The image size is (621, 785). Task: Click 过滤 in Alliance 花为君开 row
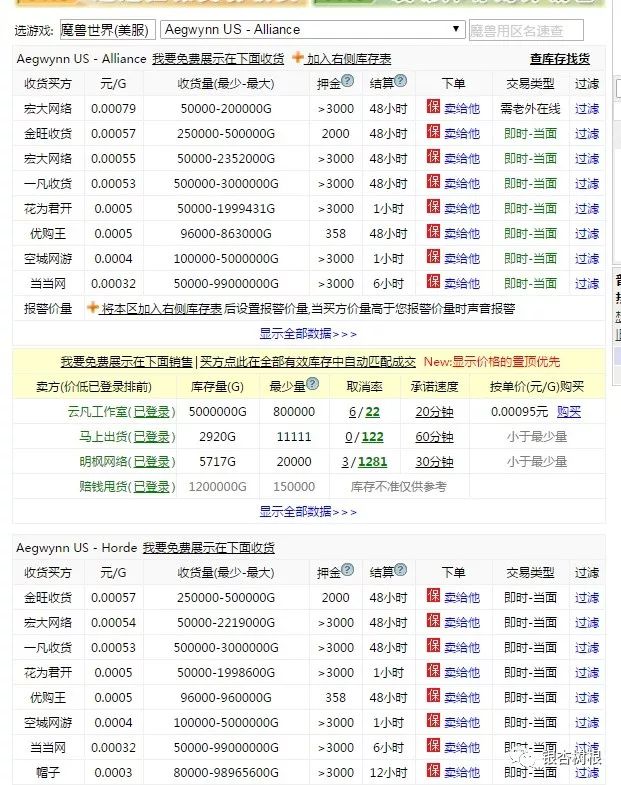pyautogui.click(x=586, y=209)
